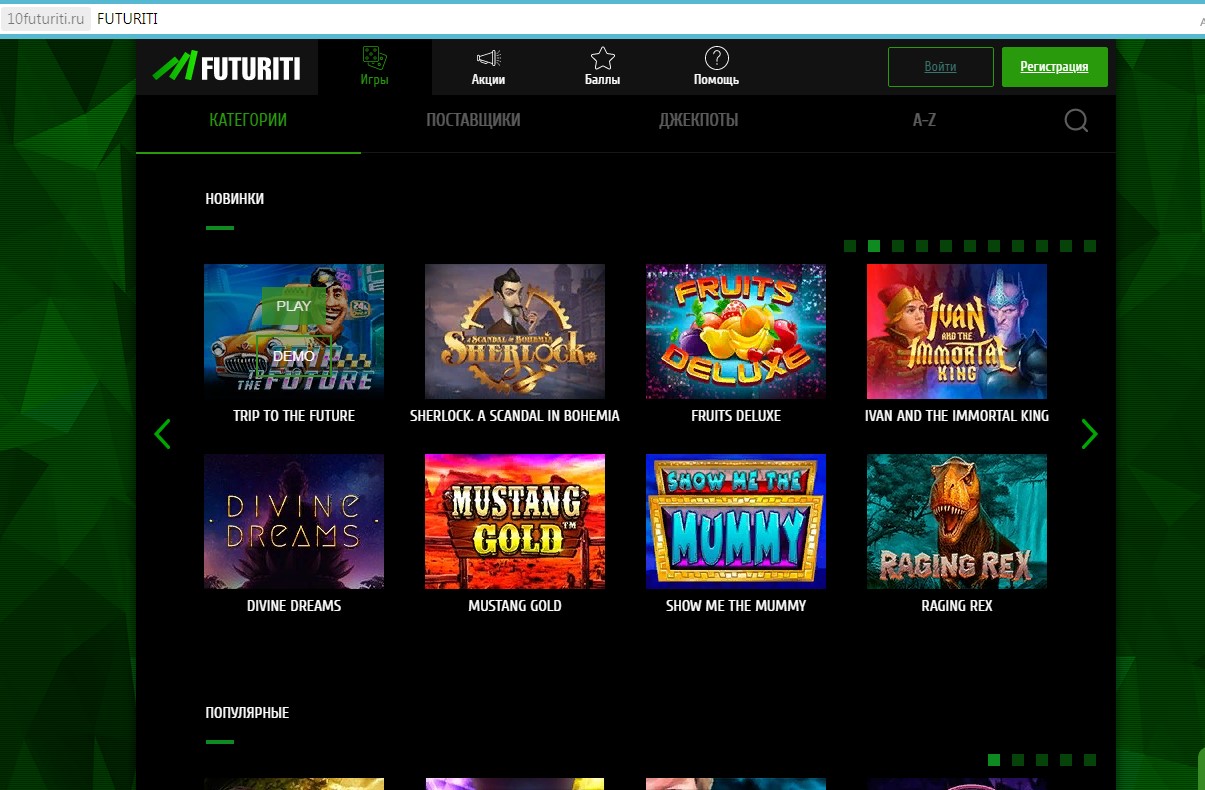
Task: Switch to the КАТЕГОРИИ tab
Action: 248,121
